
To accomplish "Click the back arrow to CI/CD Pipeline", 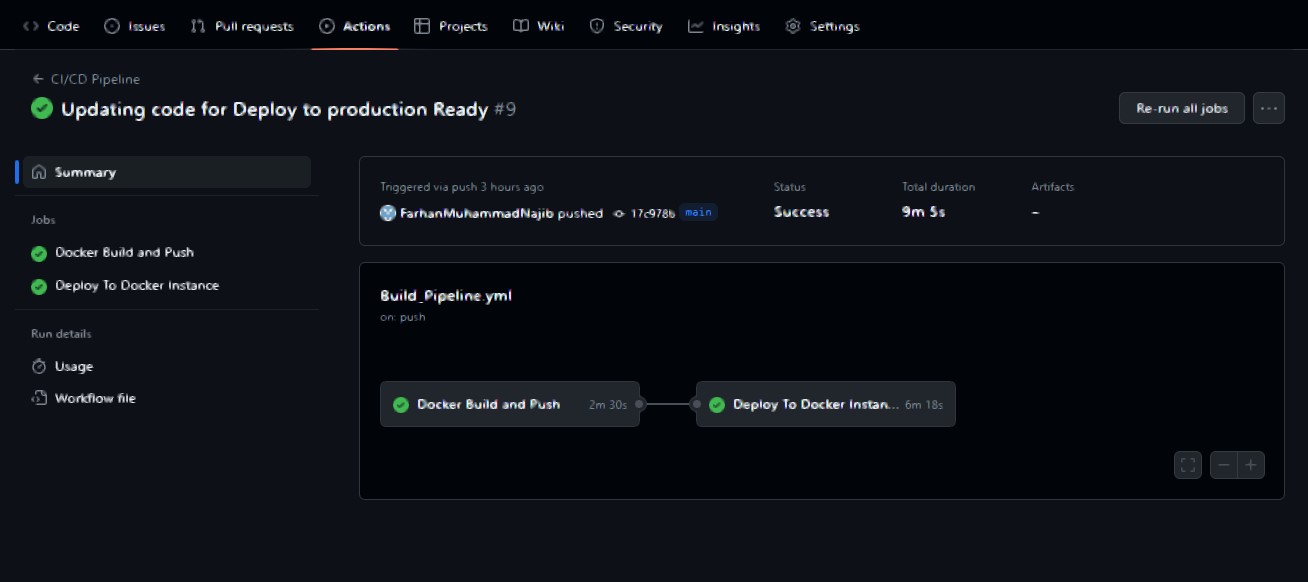I will 38,79.
